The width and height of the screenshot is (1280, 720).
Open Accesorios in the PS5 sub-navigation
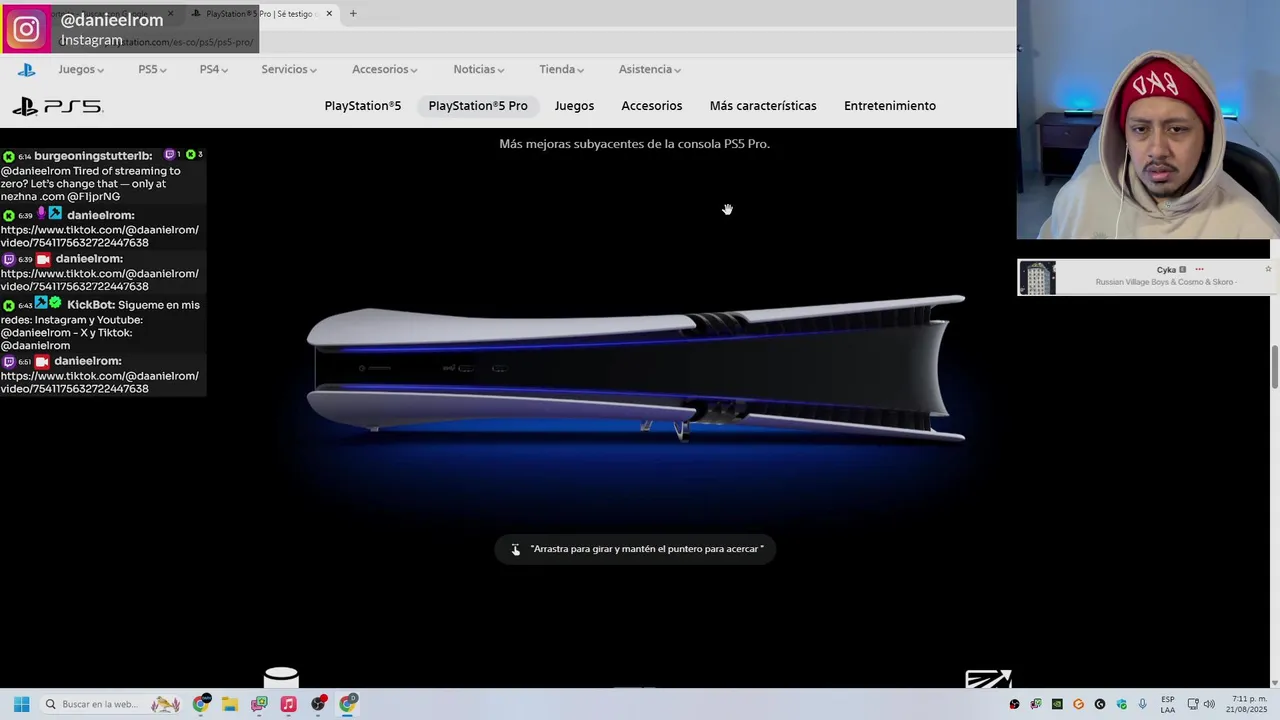point(652,106)
